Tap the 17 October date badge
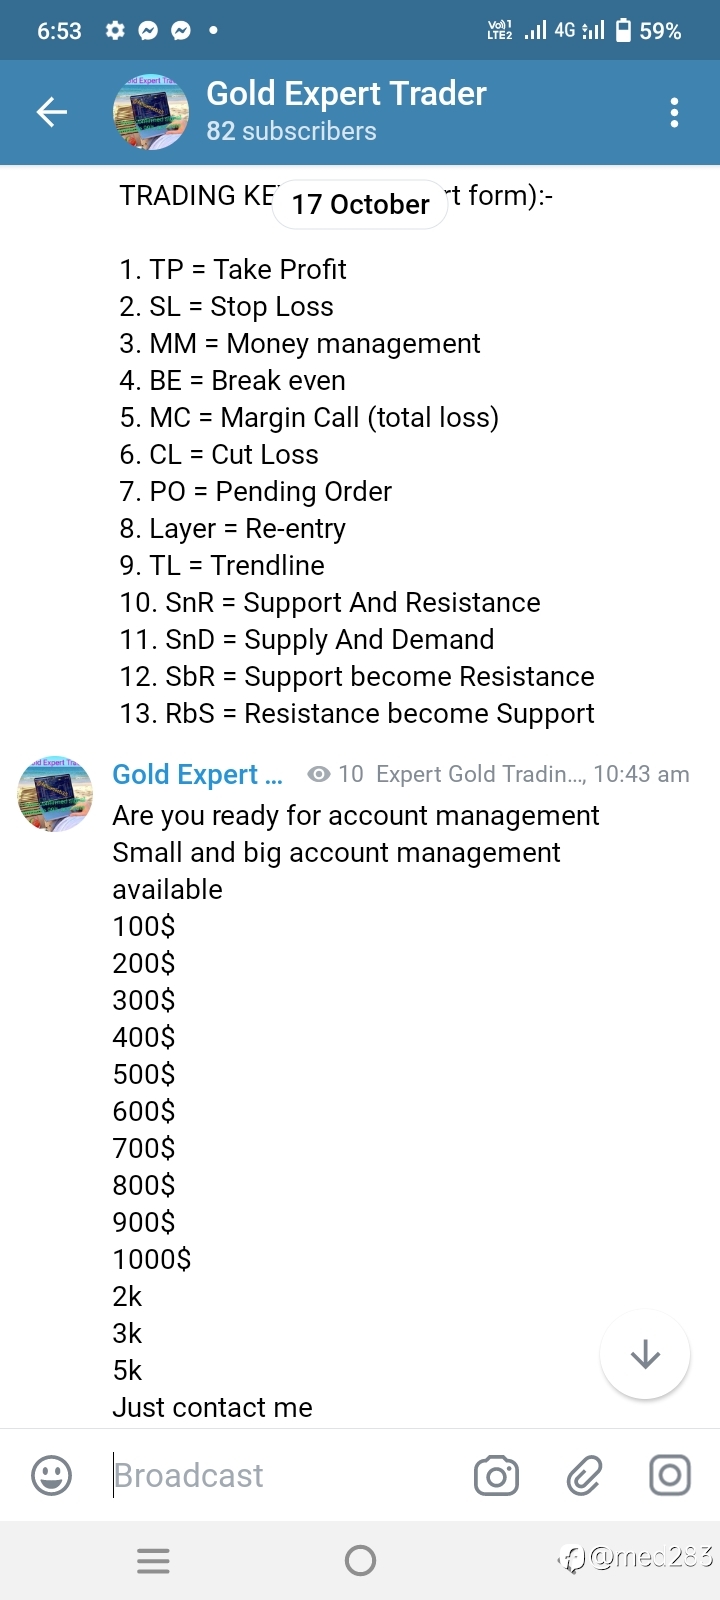The height and width of the screenshot is (1600, 720). 360,204
